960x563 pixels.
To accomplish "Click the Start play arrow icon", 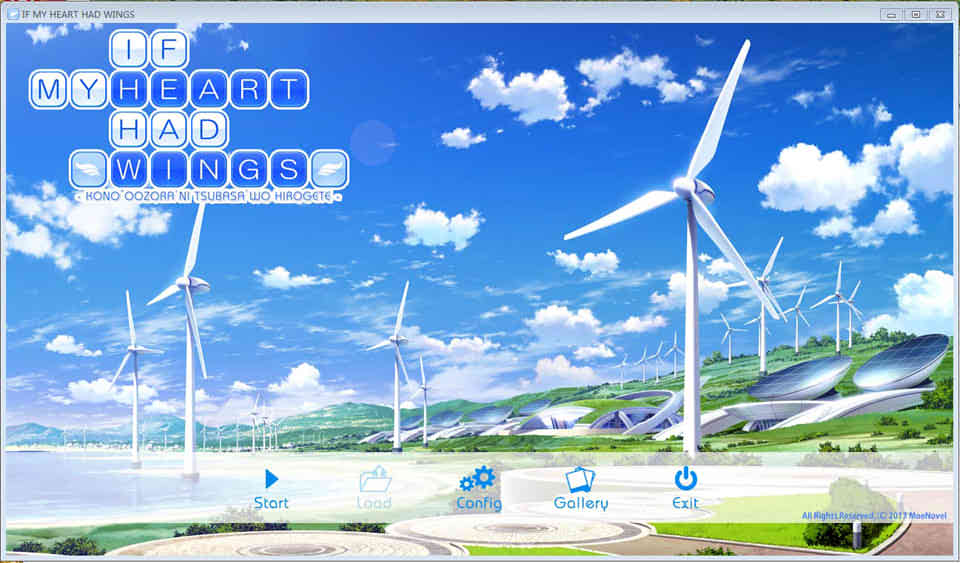I will tap(272, 479).
